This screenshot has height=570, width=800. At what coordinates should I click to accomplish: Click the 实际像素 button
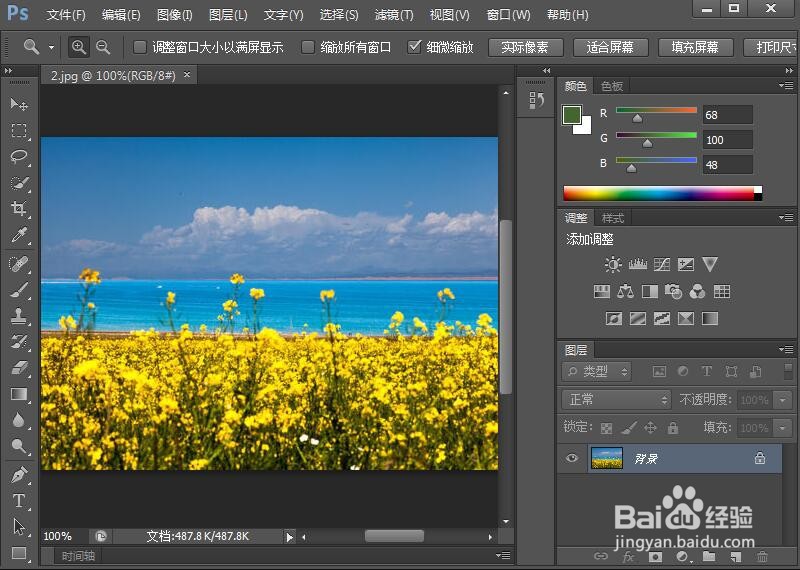(526, 47)
